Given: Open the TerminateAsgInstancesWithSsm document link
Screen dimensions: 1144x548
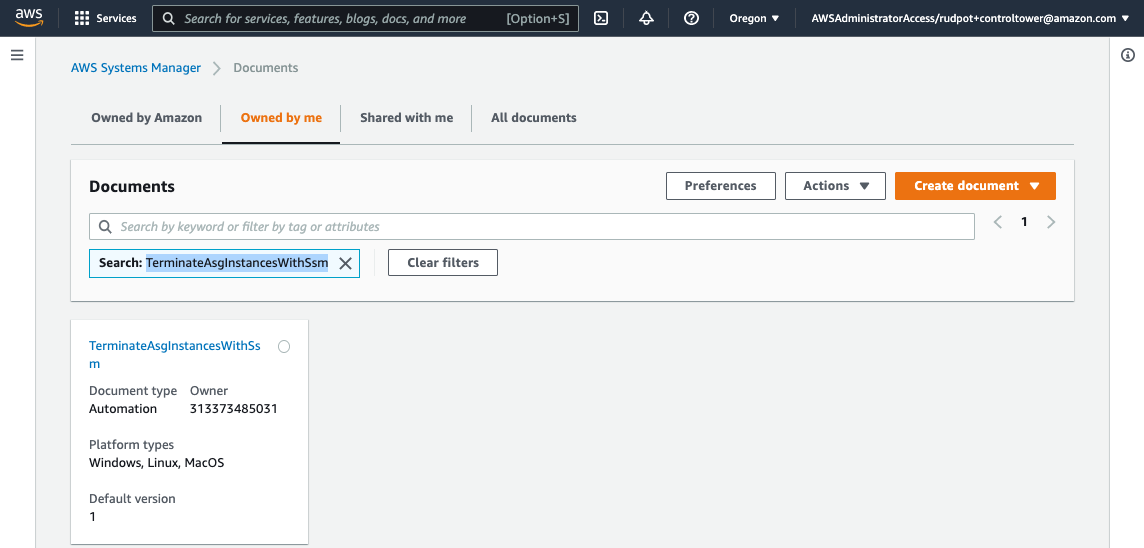Looking at the screenshot, I should pos(175,355).
